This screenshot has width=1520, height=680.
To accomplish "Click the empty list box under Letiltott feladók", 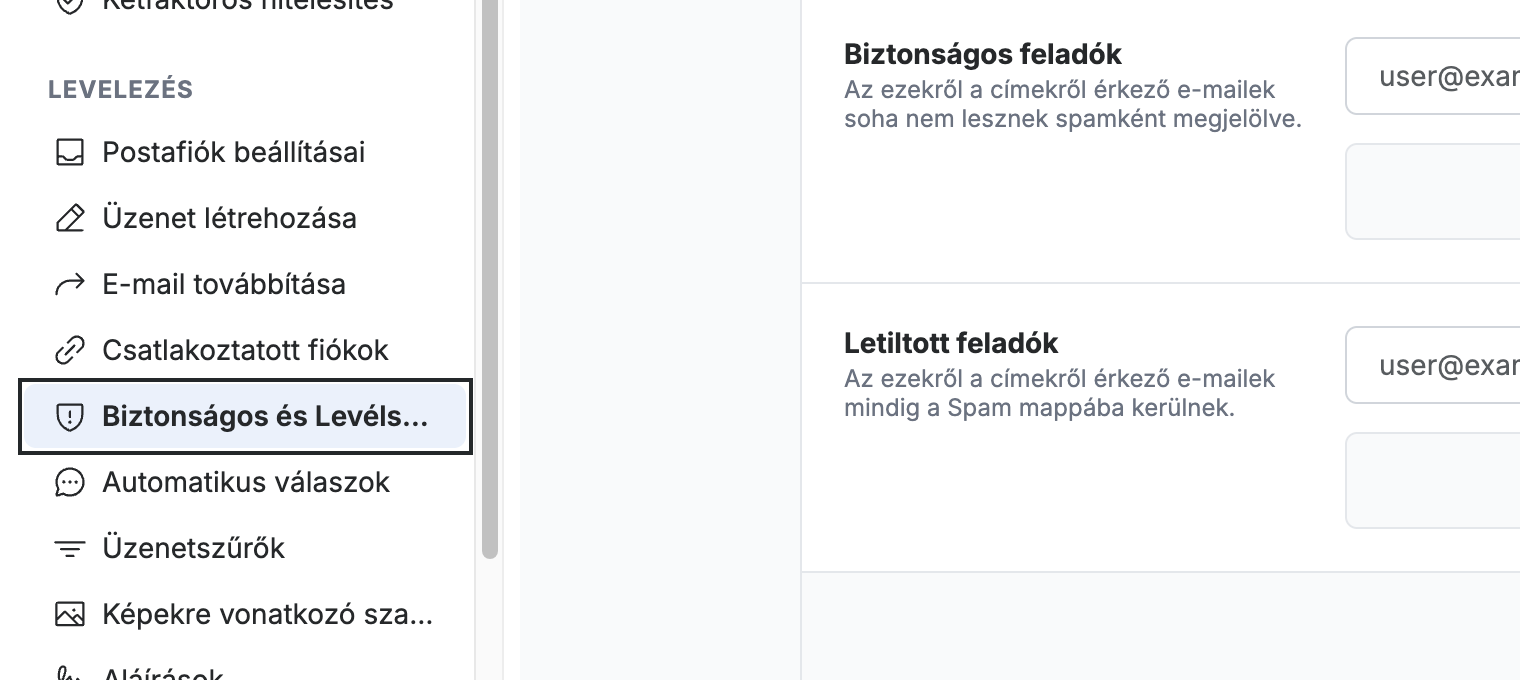I will pyautogui.click(x=1433, y=480).
